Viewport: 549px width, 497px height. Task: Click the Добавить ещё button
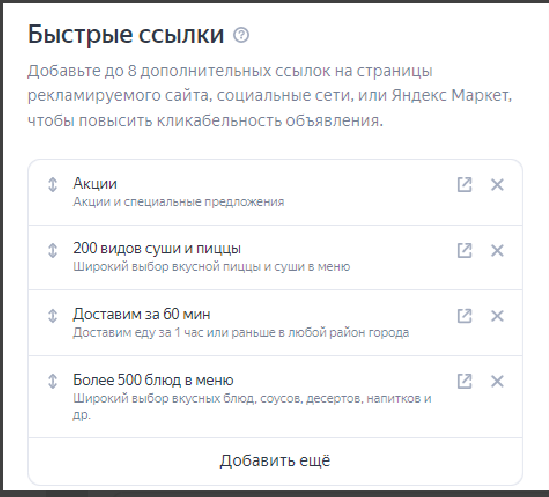(275, 461)
